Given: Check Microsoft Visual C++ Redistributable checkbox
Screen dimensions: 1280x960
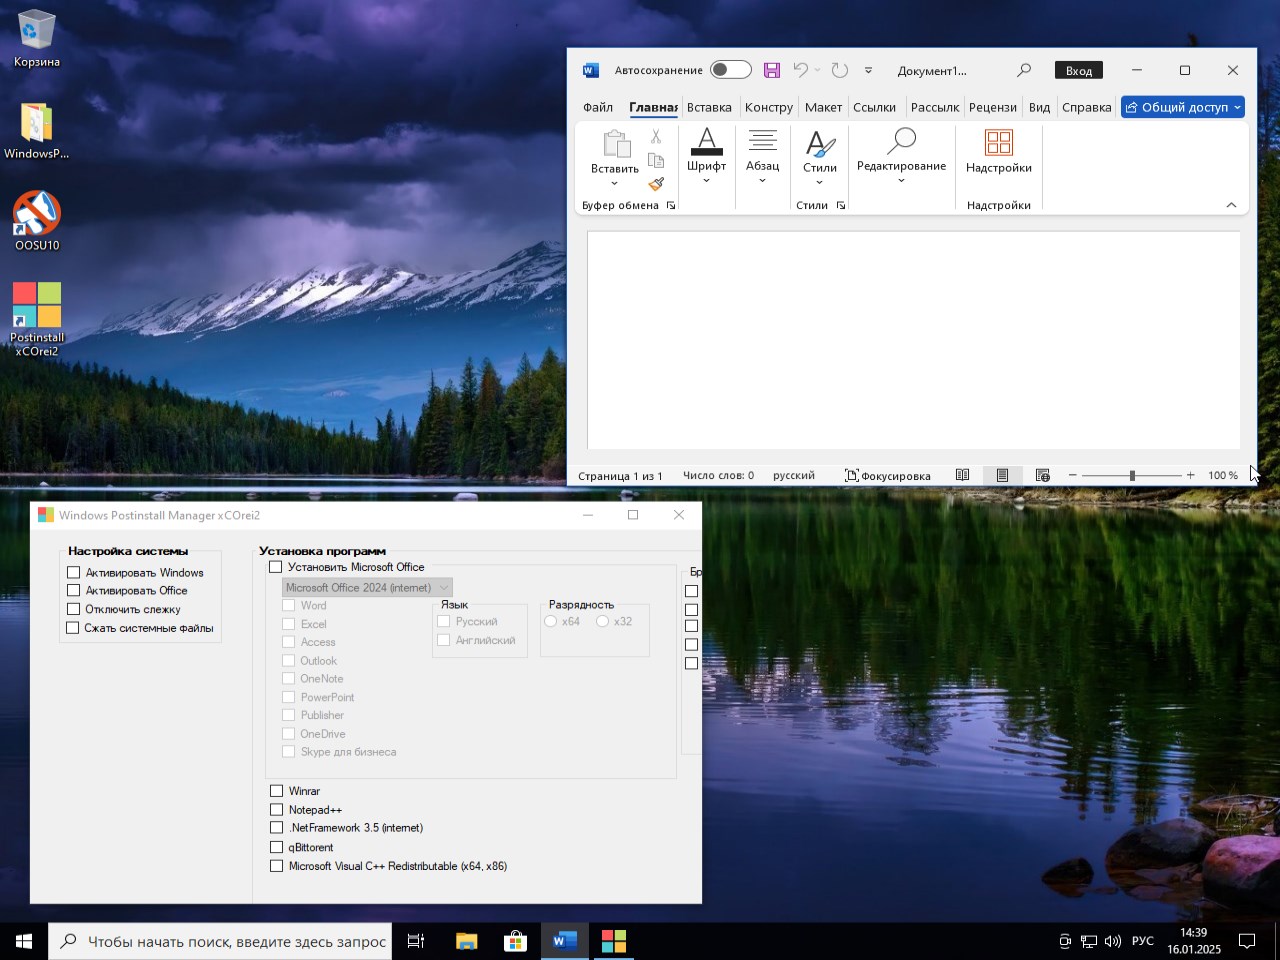Looking at the screenshot, I should pos(277,866).
